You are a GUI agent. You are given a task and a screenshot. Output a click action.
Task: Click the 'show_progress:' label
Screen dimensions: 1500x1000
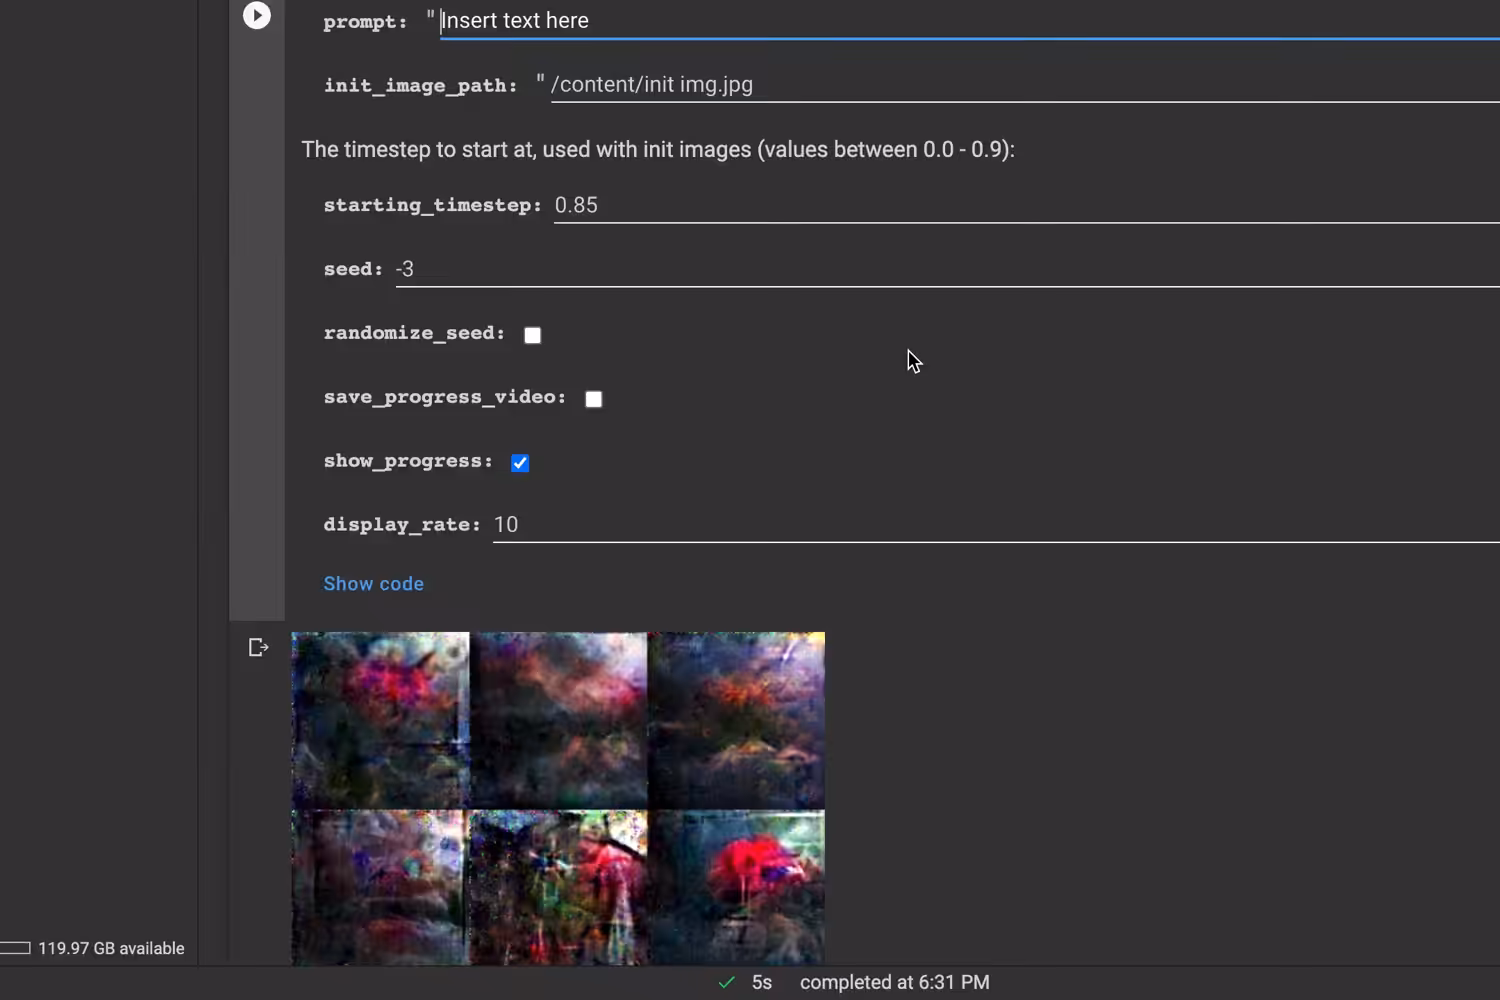coord(408,461)
